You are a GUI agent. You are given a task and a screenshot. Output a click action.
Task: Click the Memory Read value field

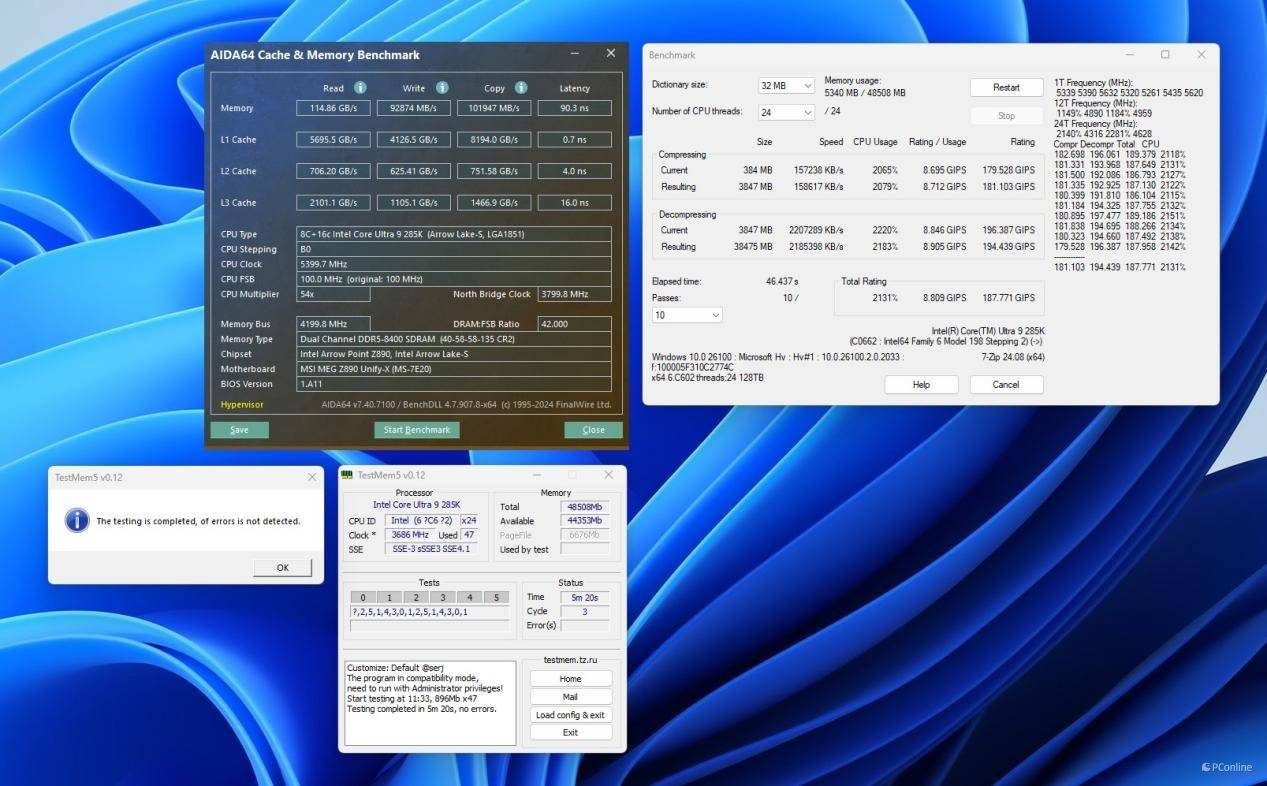point(333,108)
